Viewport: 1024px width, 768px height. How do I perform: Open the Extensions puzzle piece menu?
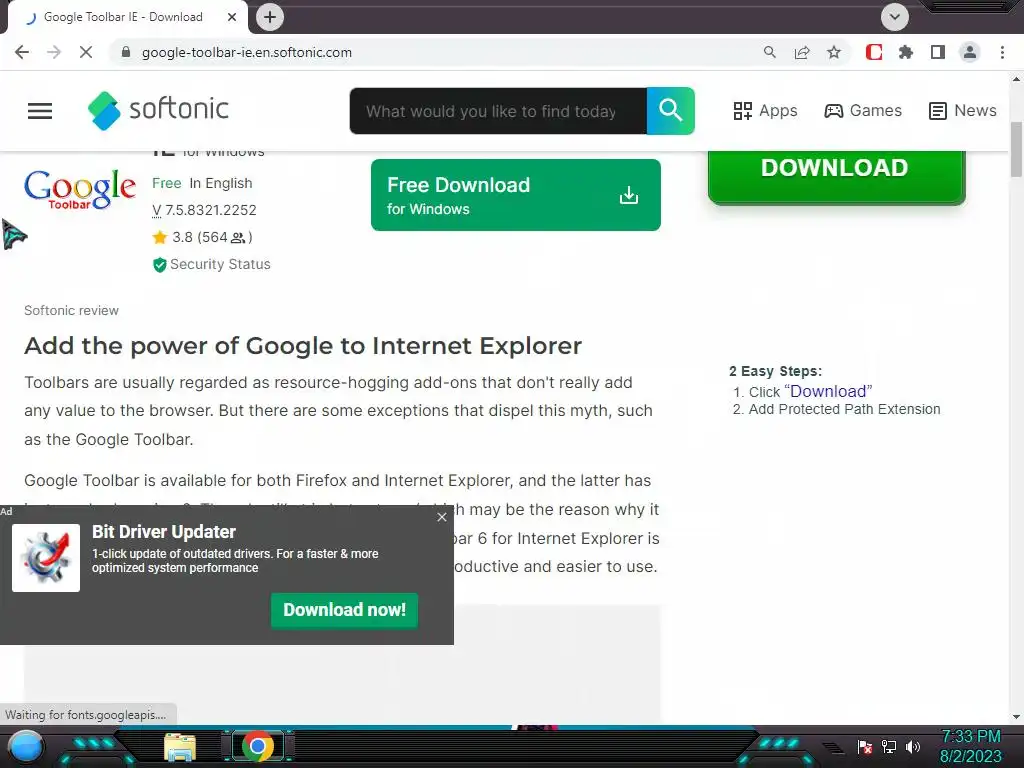coord(906,52)
